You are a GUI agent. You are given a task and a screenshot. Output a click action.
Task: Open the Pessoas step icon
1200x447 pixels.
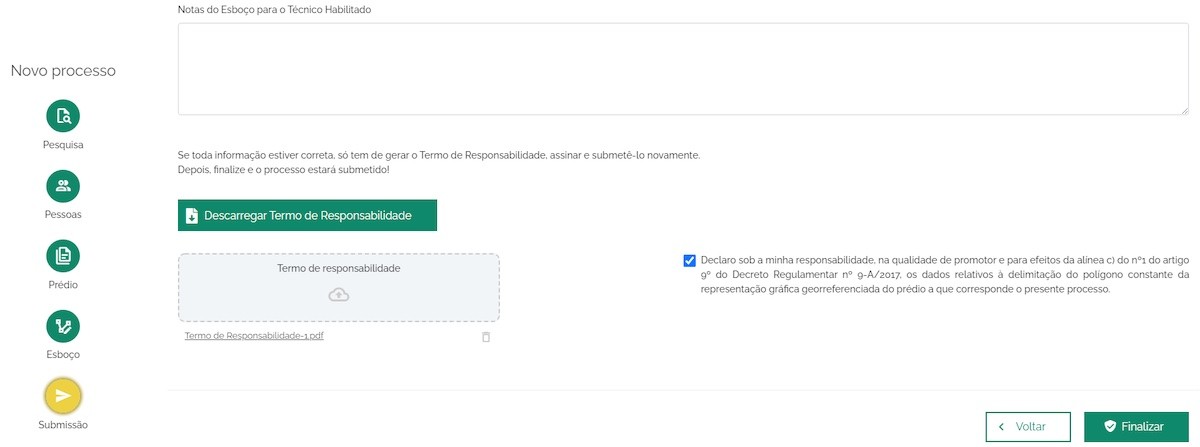pos(63,186)
